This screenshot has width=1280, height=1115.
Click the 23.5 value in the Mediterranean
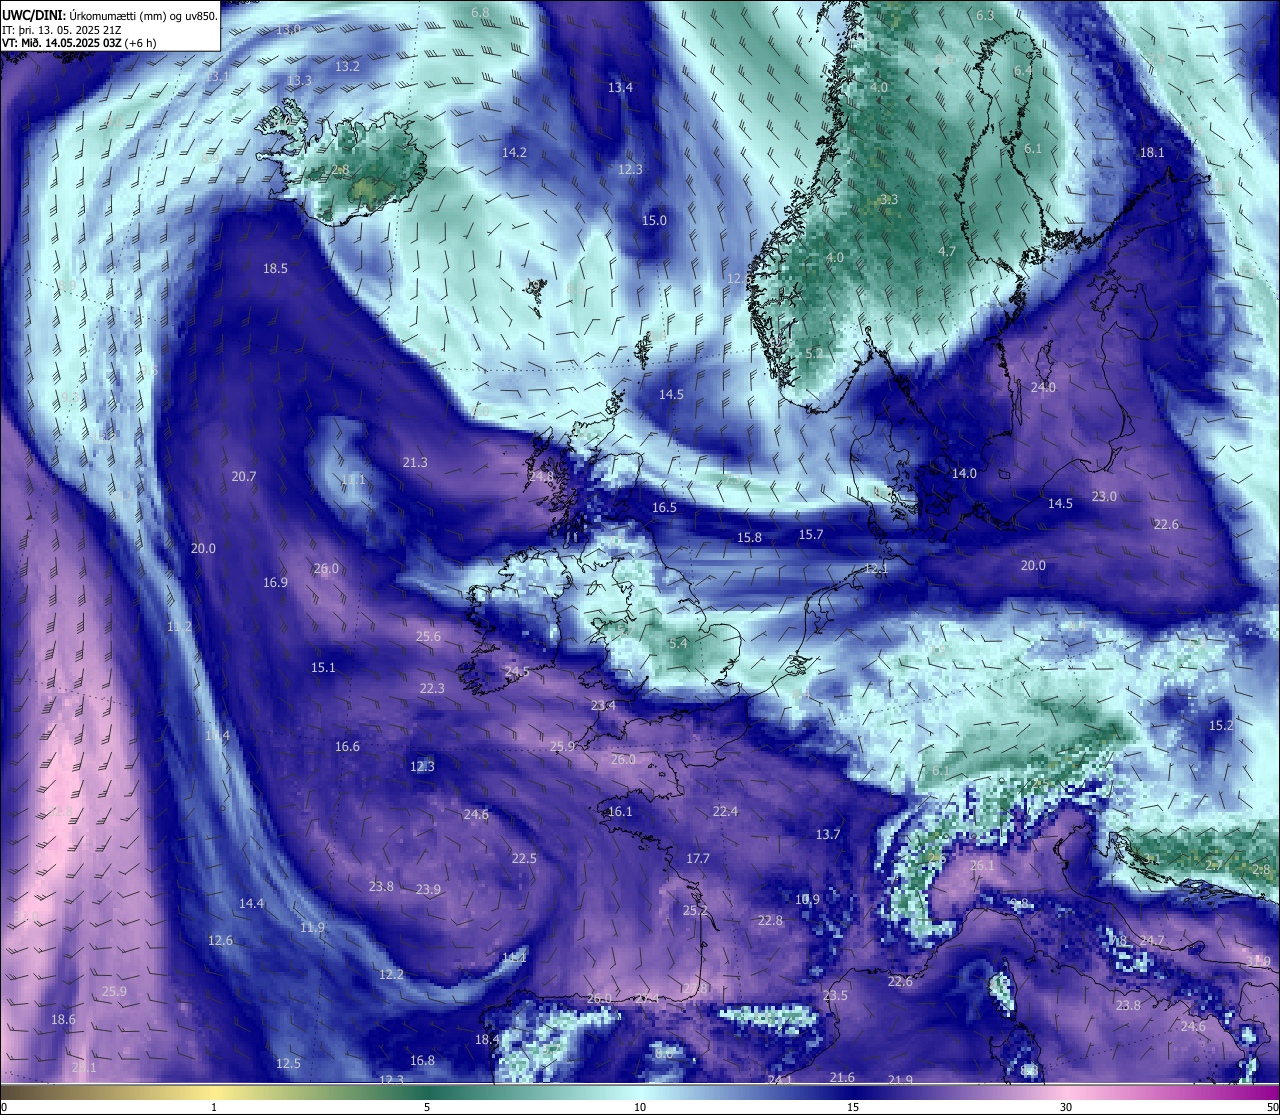[x=835, y=996]
